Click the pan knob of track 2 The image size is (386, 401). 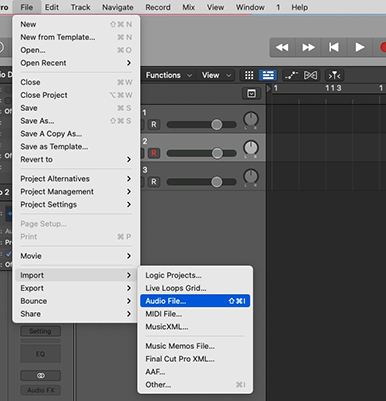tap(251, 148)
